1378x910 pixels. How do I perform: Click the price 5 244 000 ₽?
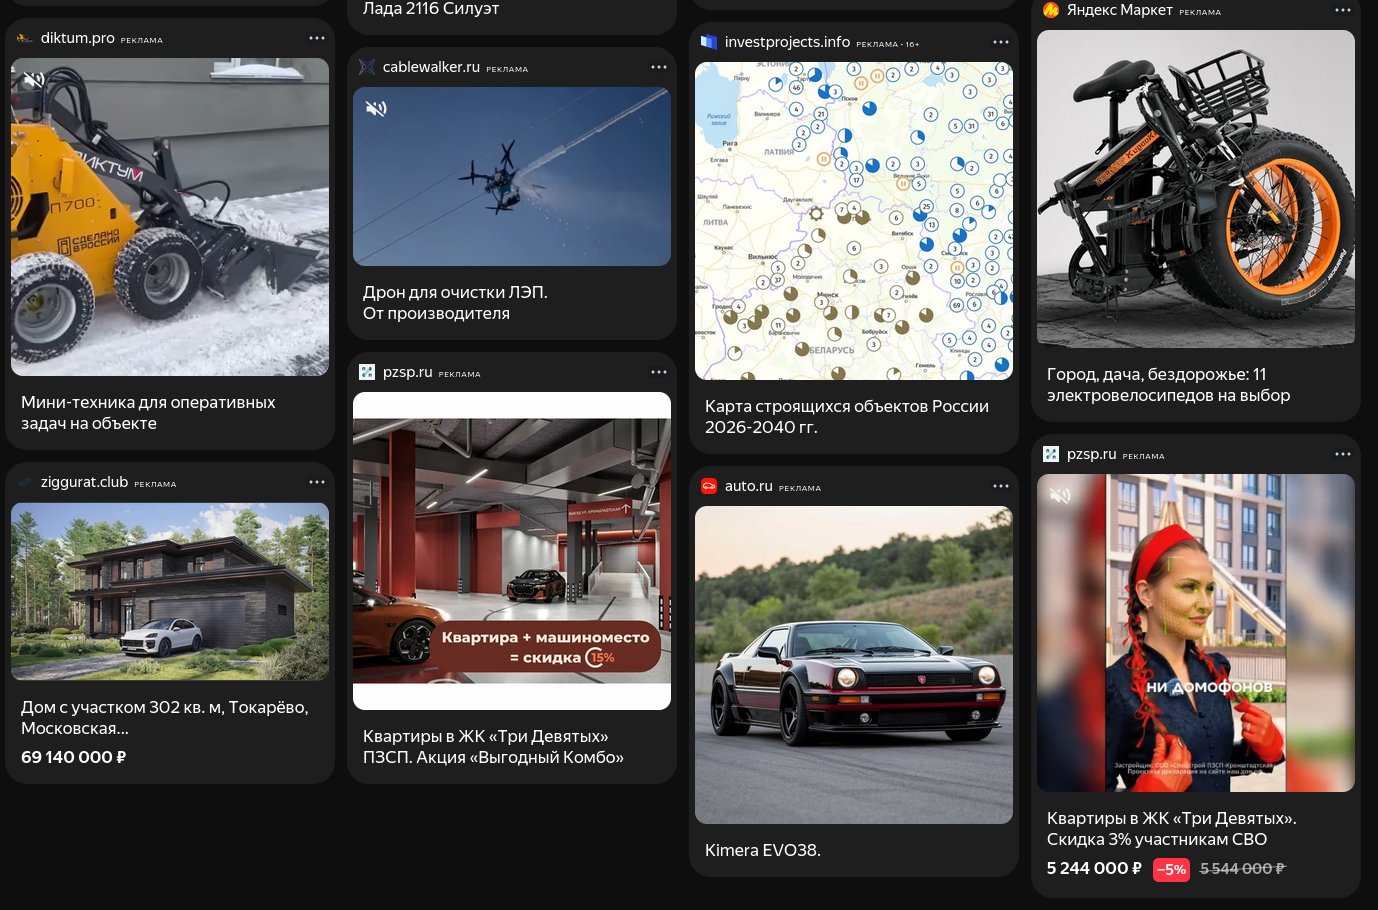[x=1094, y=868]
